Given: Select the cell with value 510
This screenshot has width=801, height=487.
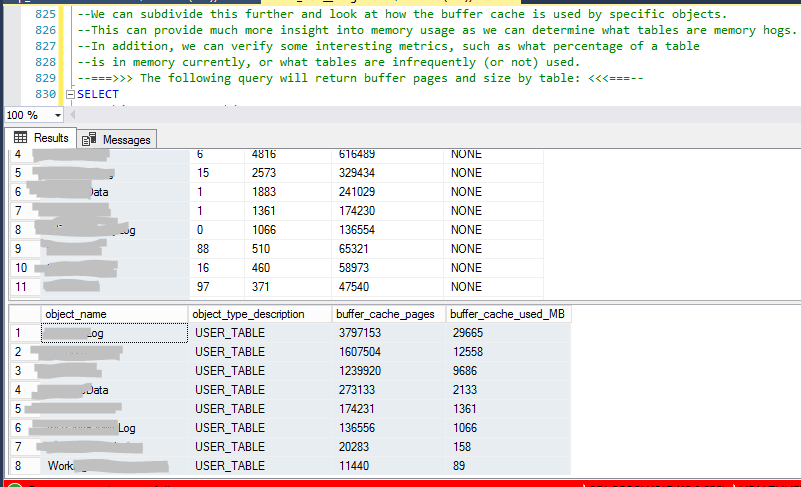Looking at the screenshot, I should pos(288,249).
